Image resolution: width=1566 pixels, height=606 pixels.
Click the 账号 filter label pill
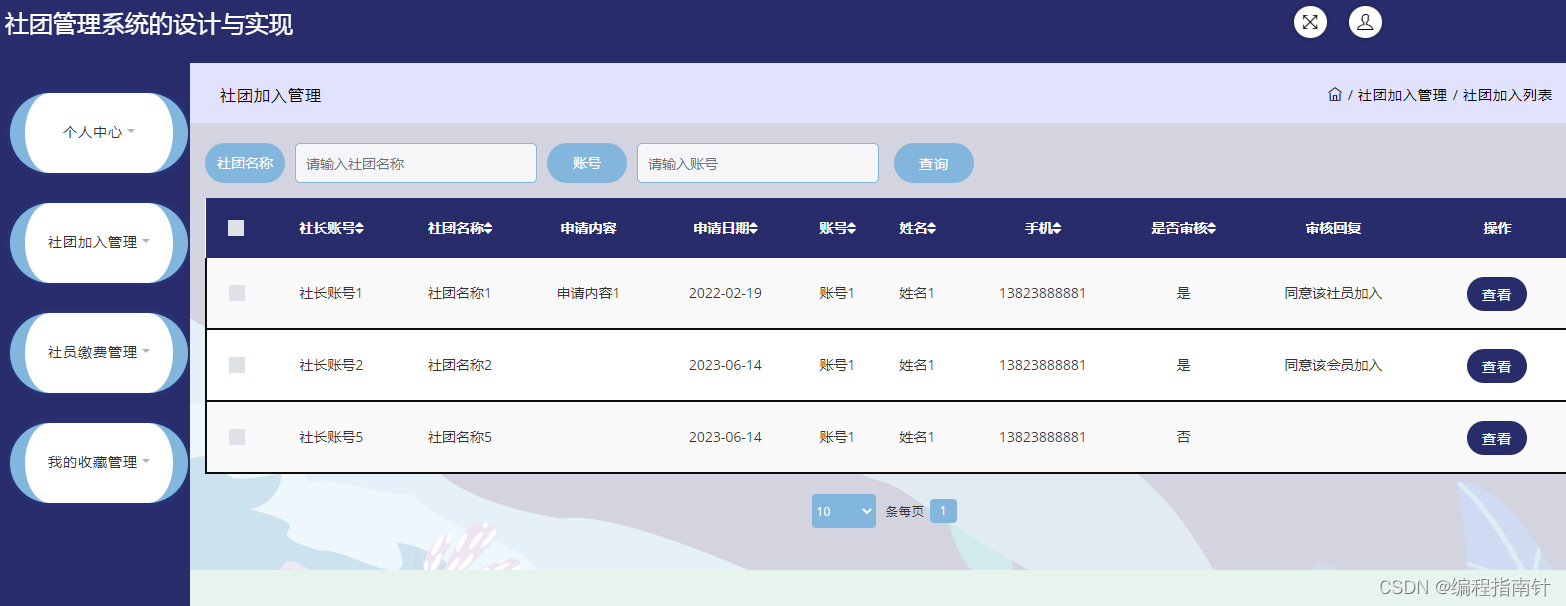coord(587,163)
